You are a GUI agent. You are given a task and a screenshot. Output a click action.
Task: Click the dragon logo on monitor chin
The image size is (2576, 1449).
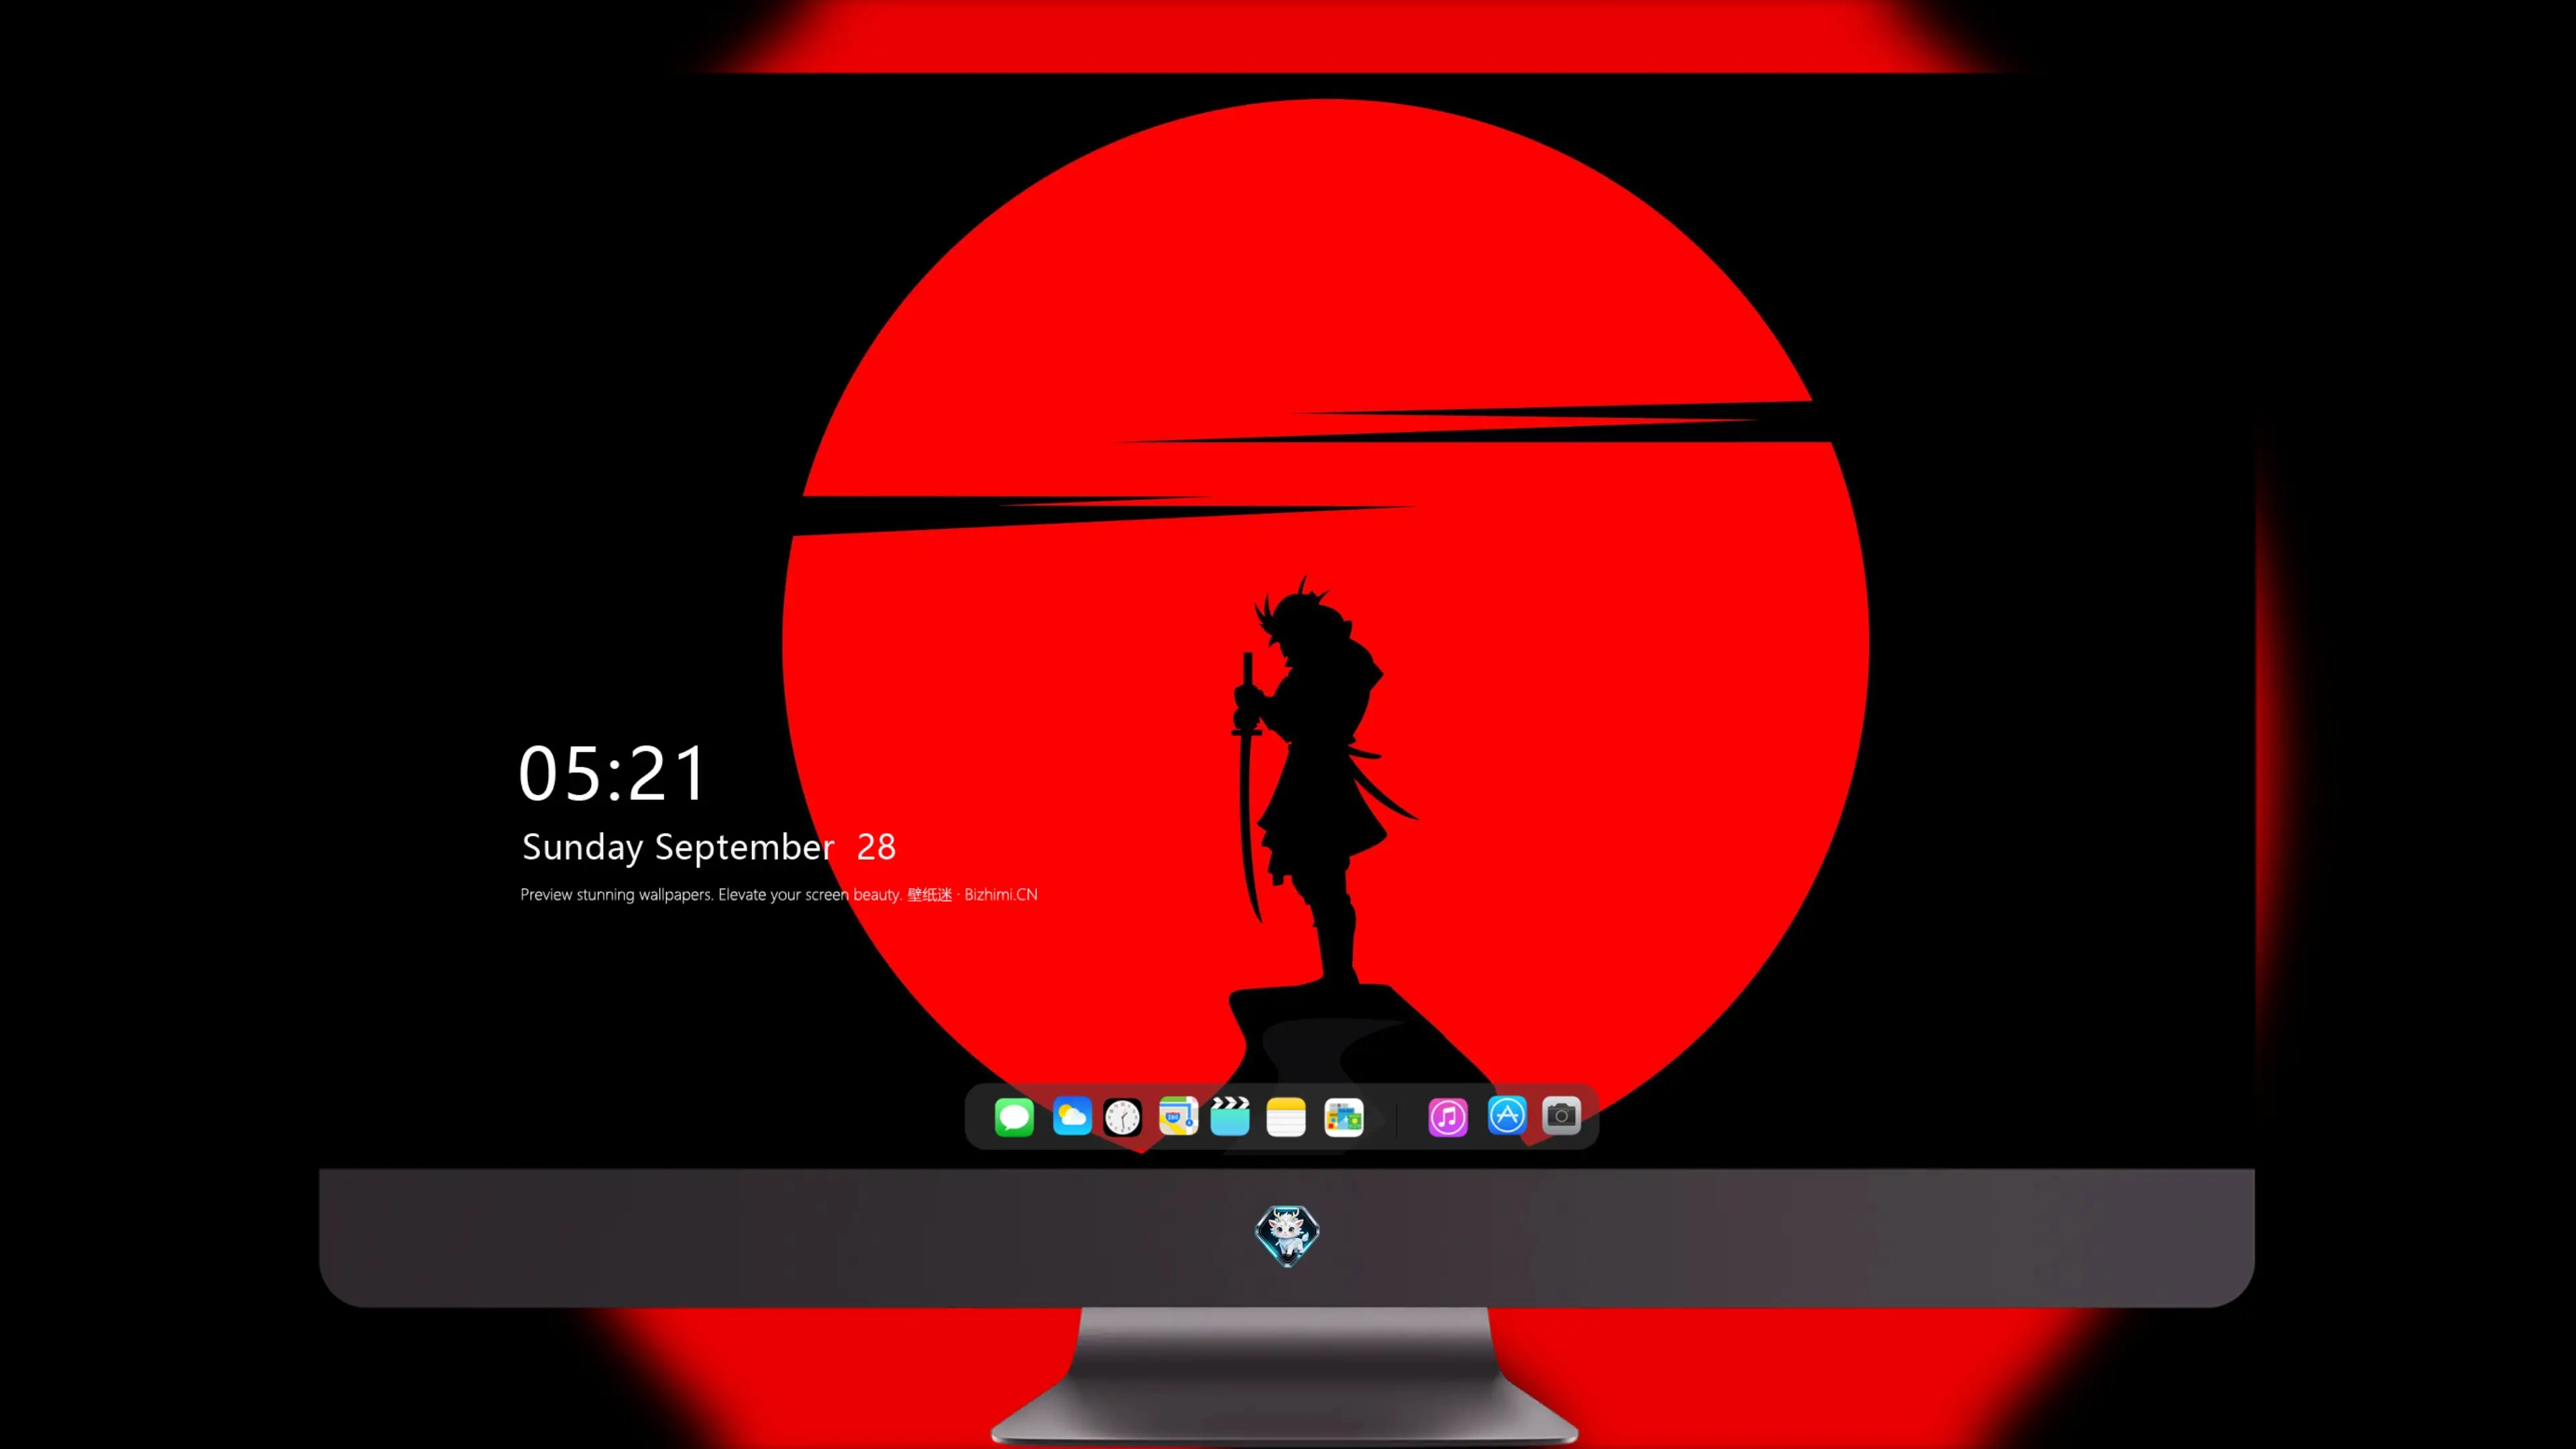point(1287,1236)
